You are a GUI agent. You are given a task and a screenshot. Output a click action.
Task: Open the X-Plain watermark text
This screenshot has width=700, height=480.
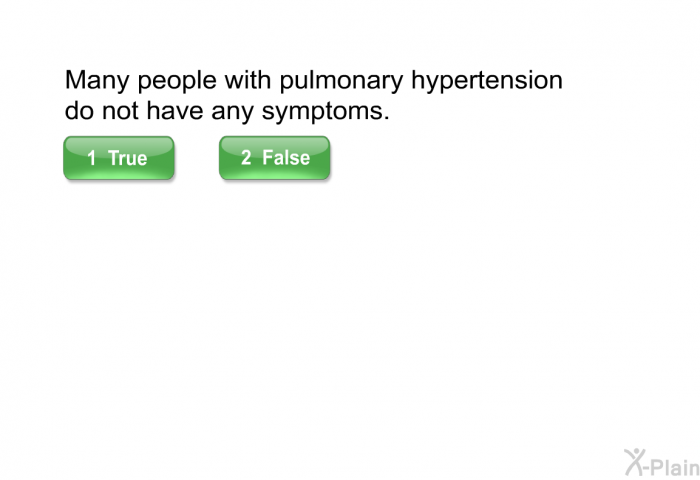(662, 463)
